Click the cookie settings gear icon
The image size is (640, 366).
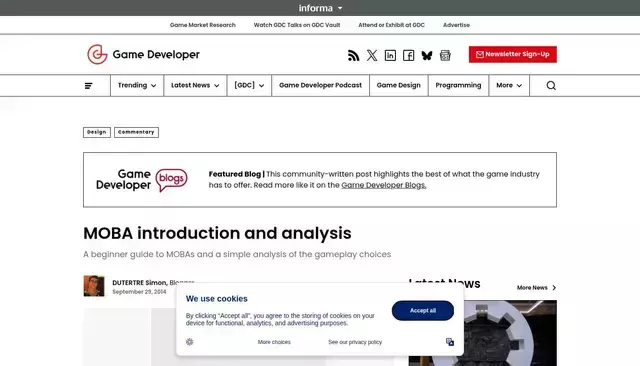tap(189, 342)
